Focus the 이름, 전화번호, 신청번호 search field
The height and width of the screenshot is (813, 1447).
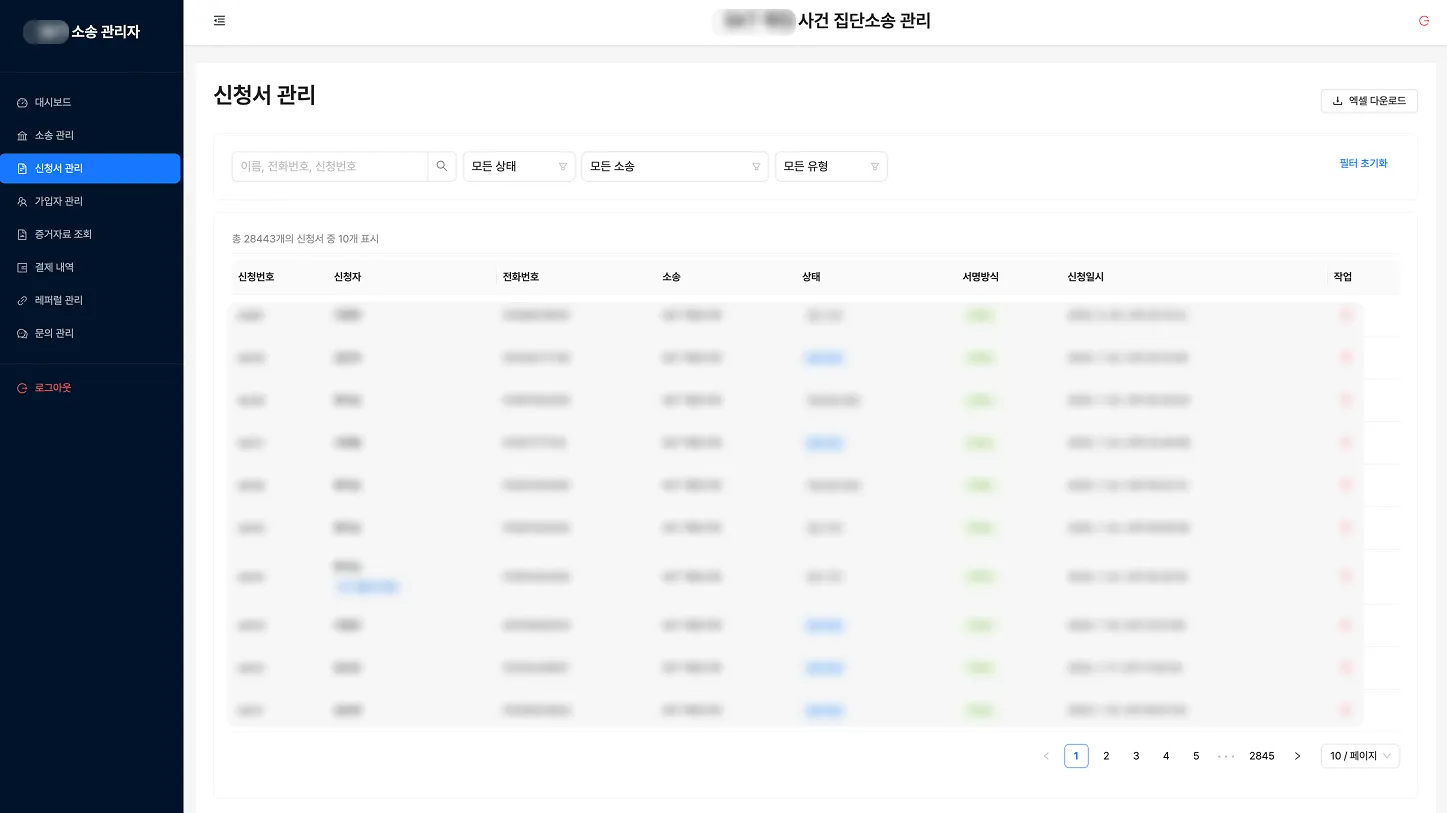pyautogui.click(x=330, y=166)
